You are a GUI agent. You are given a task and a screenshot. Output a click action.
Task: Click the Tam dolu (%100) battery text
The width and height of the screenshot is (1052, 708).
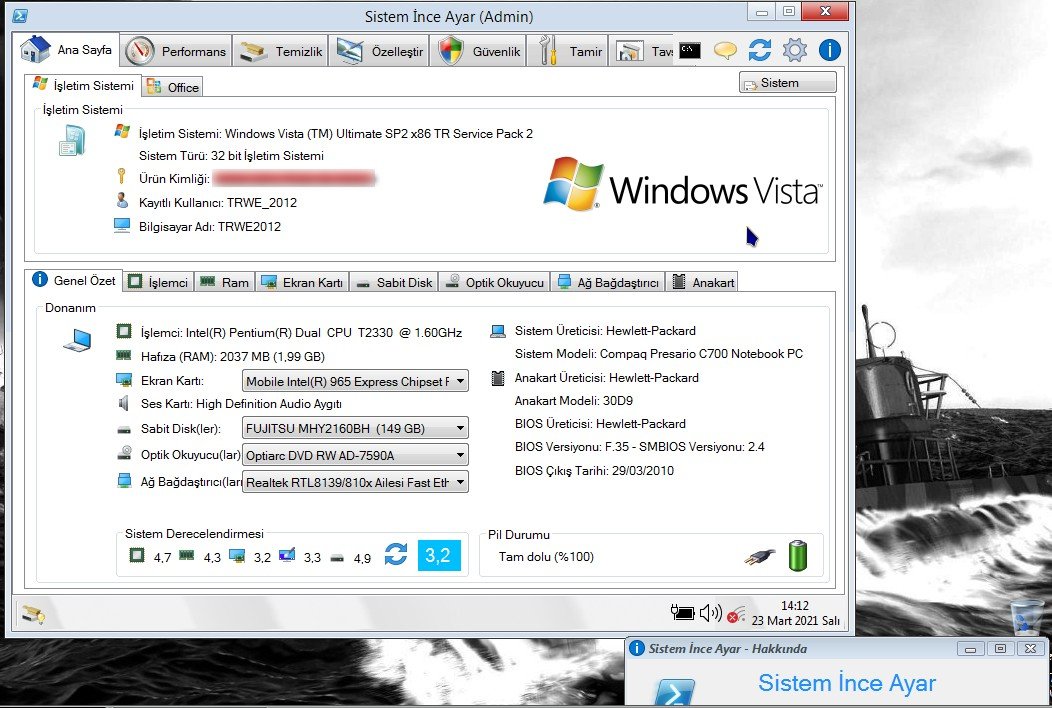pyautogui.click(x=546, y=556)
